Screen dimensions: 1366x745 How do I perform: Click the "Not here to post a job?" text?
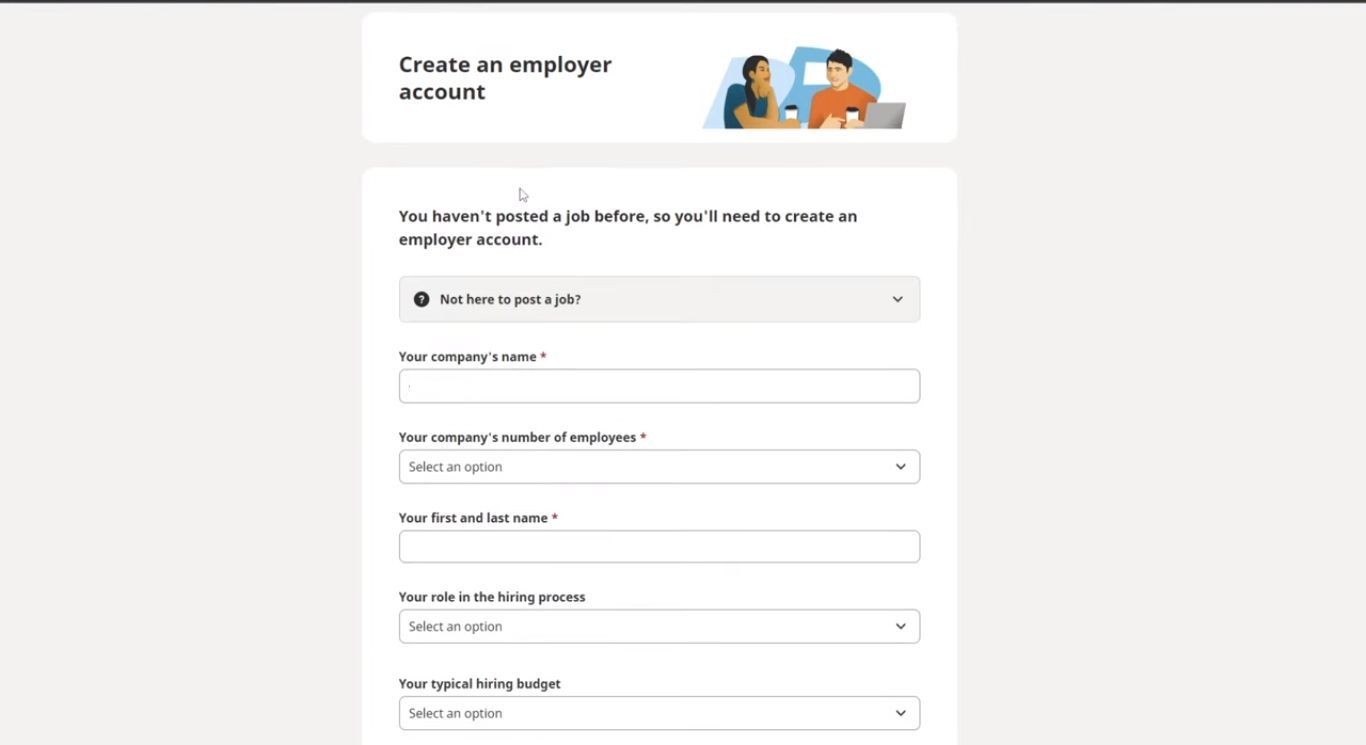click(x=510, y=299)
